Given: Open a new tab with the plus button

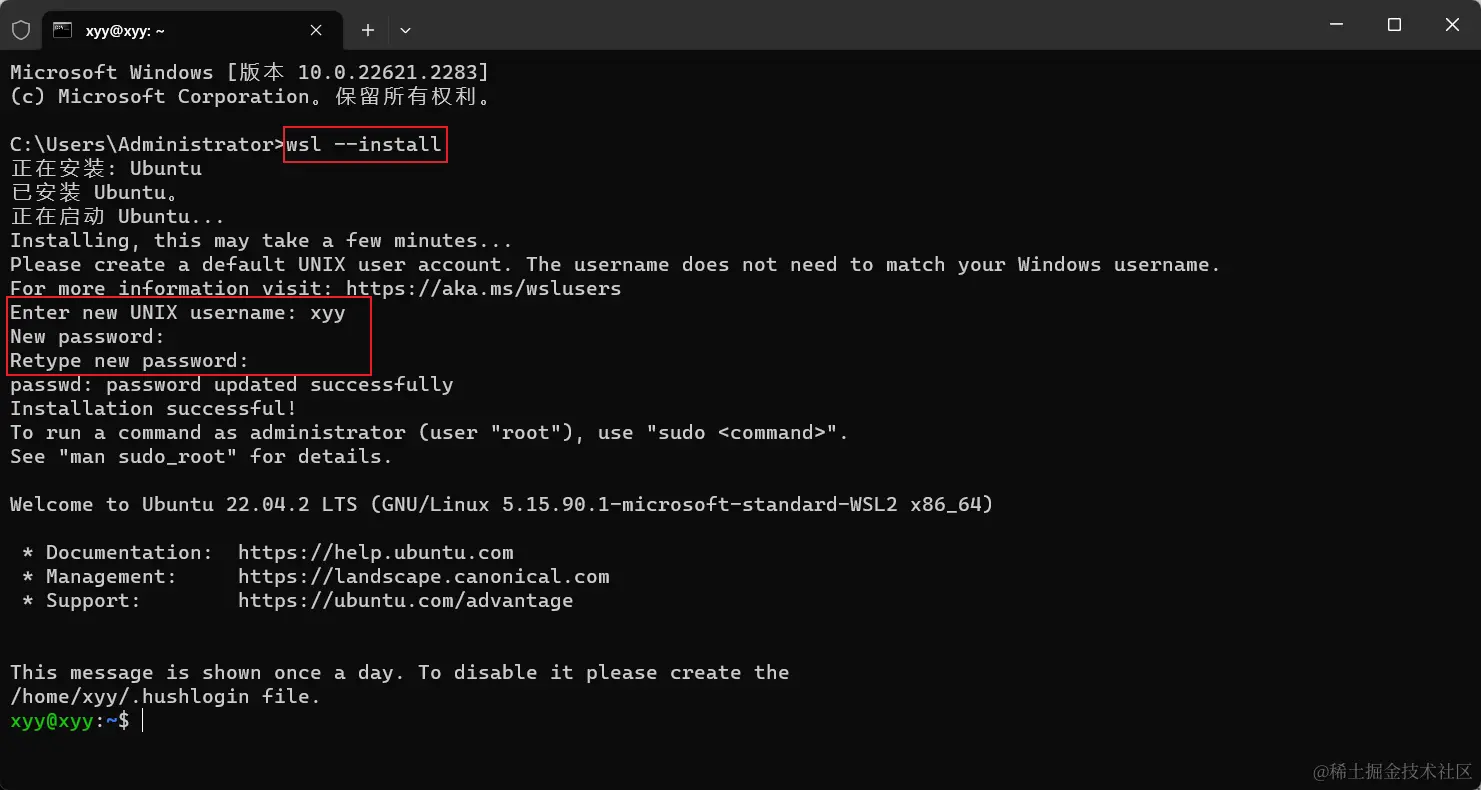Looking at the screenshot, I should coord(368,30).
